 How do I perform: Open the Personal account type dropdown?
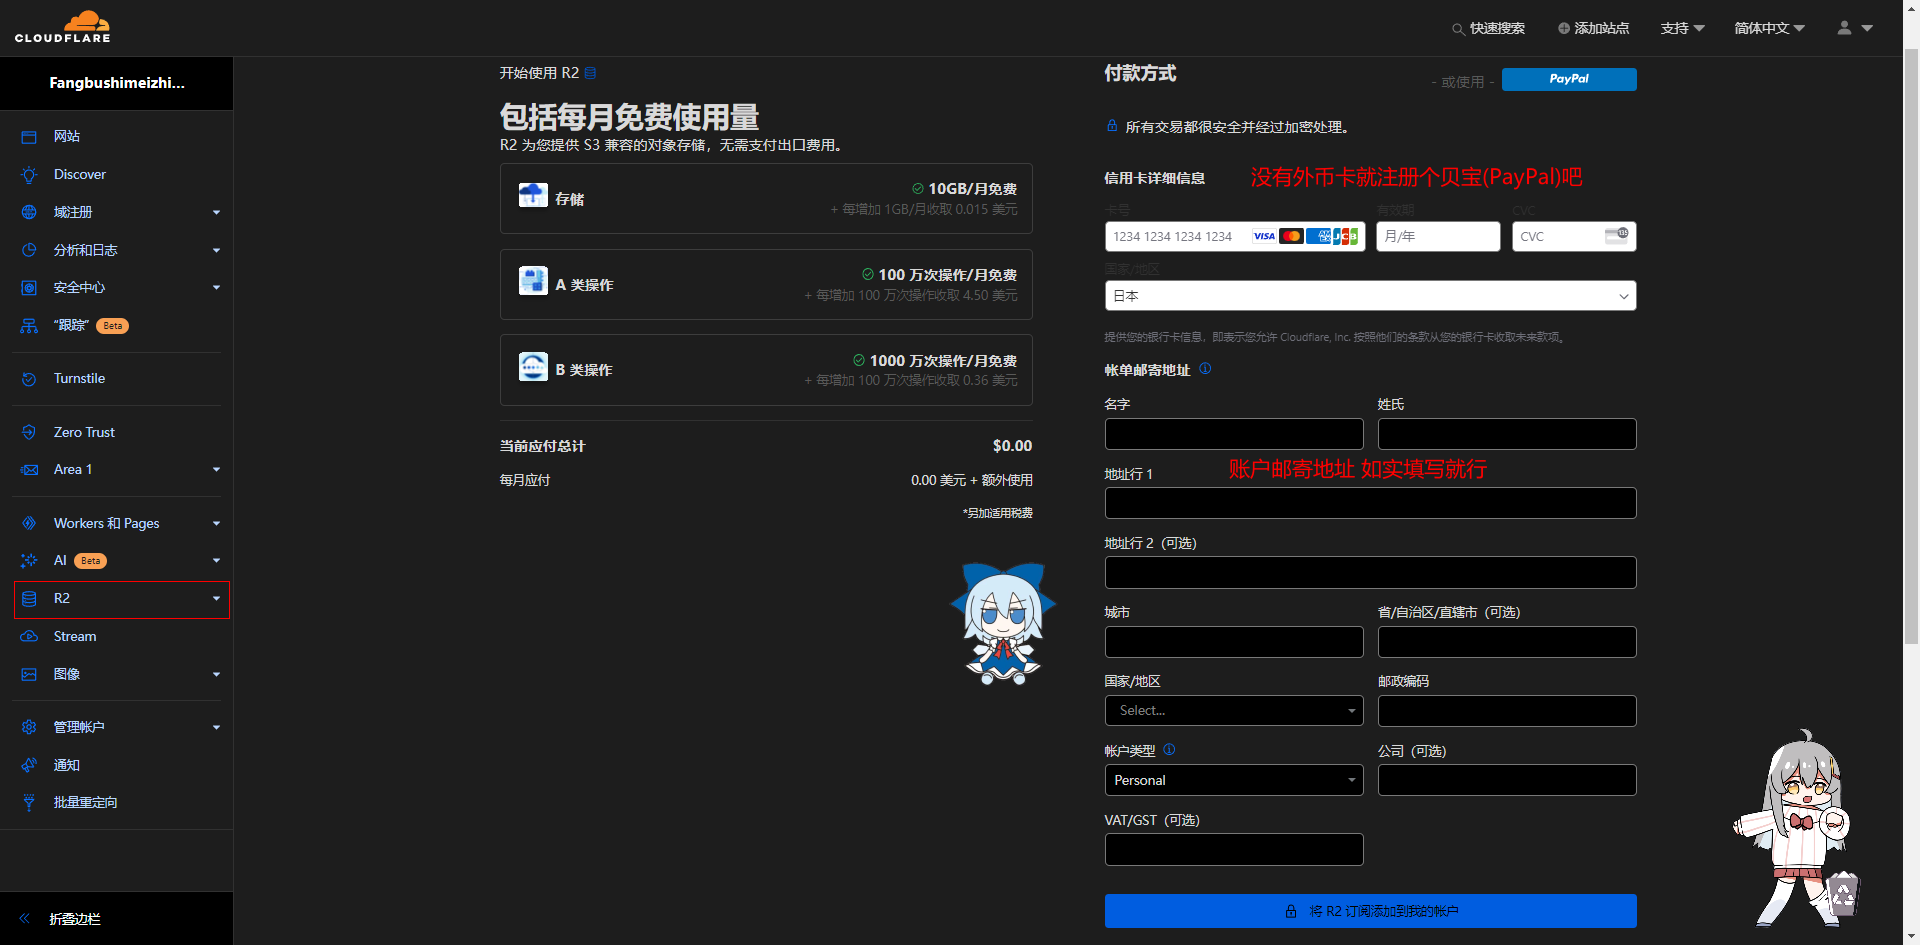(x=1233, y=780)
